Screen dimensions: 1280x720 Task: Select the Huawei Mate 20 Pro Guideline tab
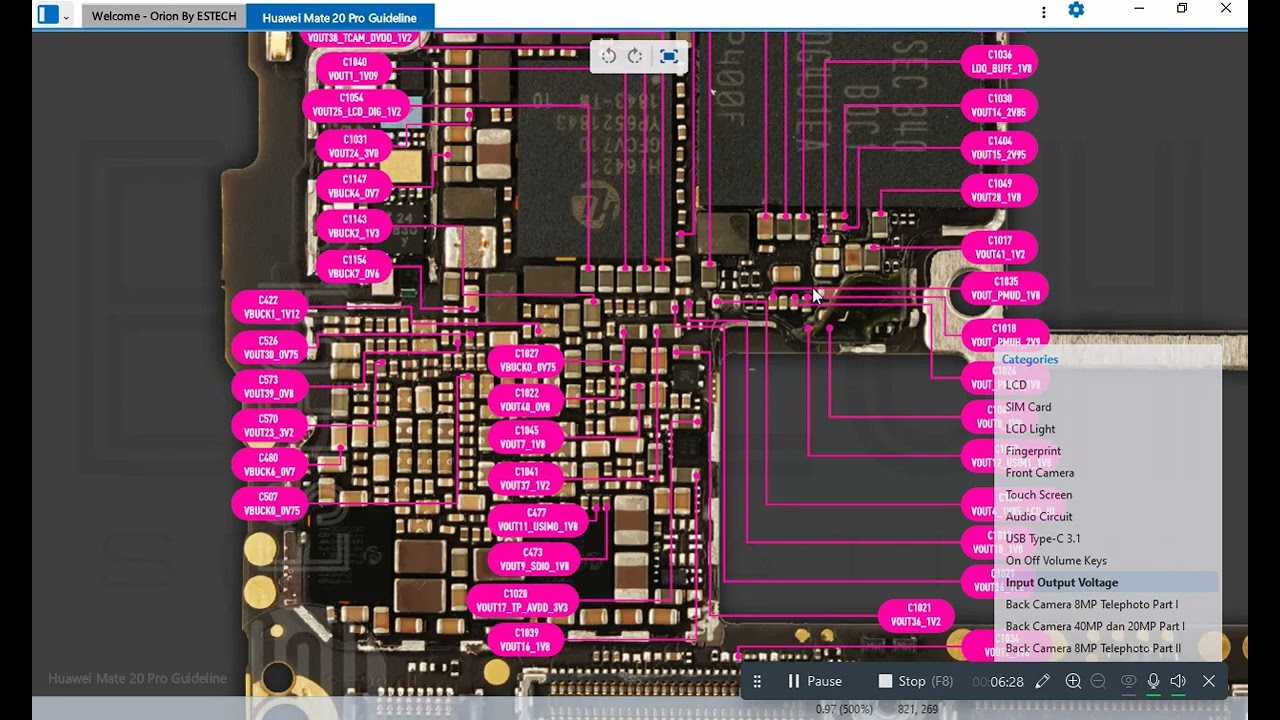click(340, 17)
